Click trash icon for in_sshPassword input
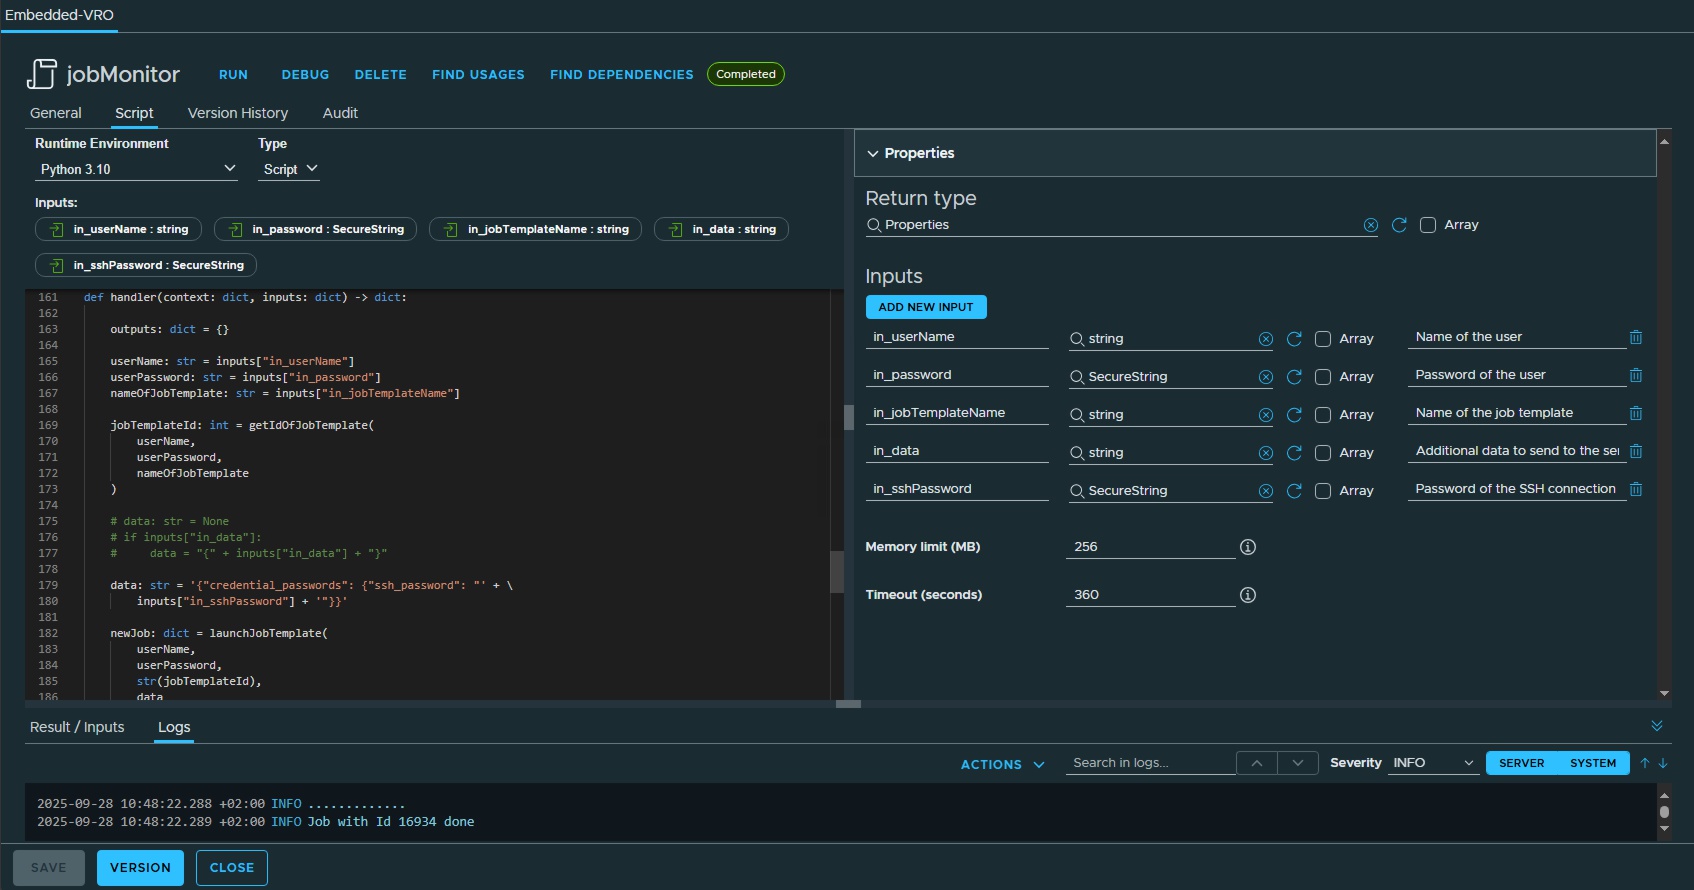 click(x=1636, y=490)
